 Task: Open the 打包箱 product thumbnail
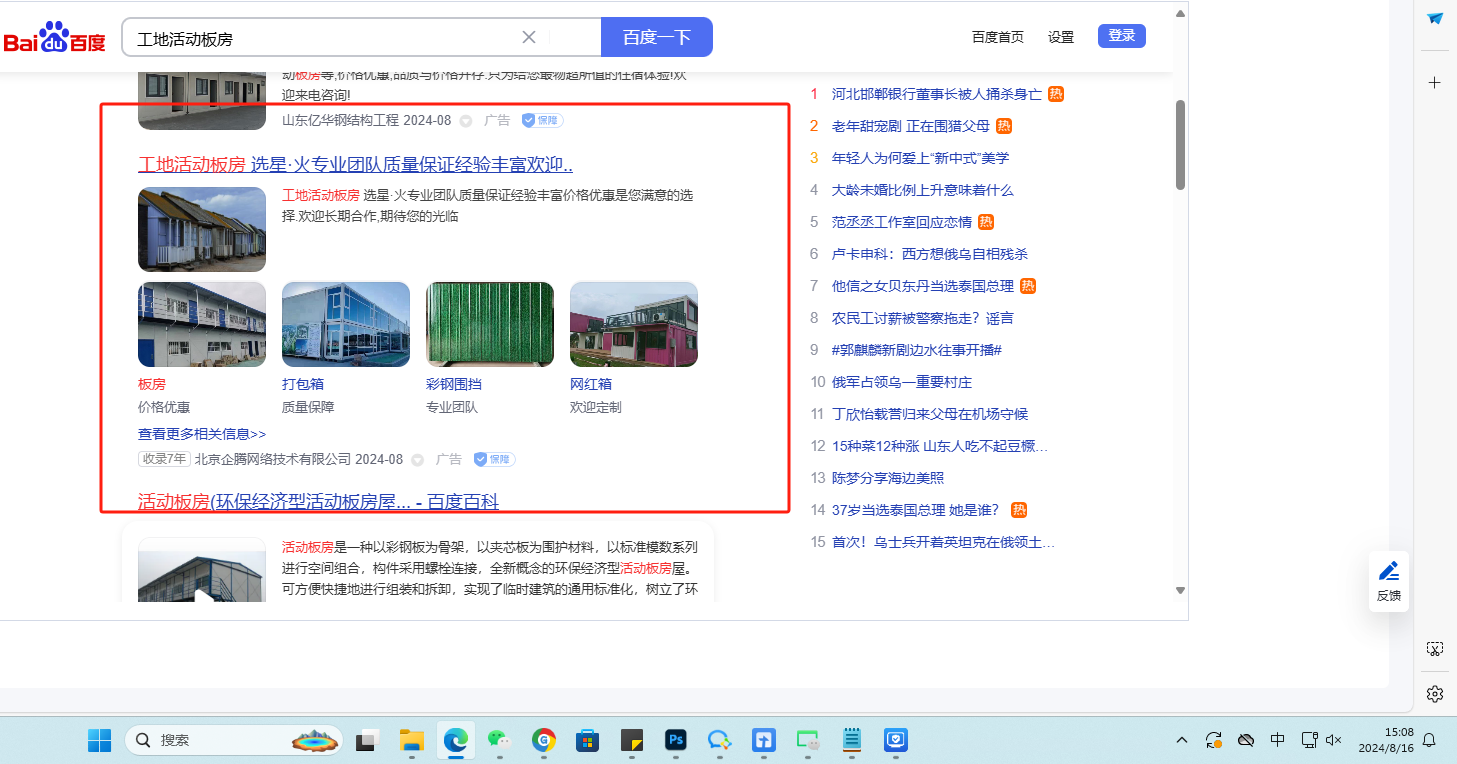(x=346, y=325)
